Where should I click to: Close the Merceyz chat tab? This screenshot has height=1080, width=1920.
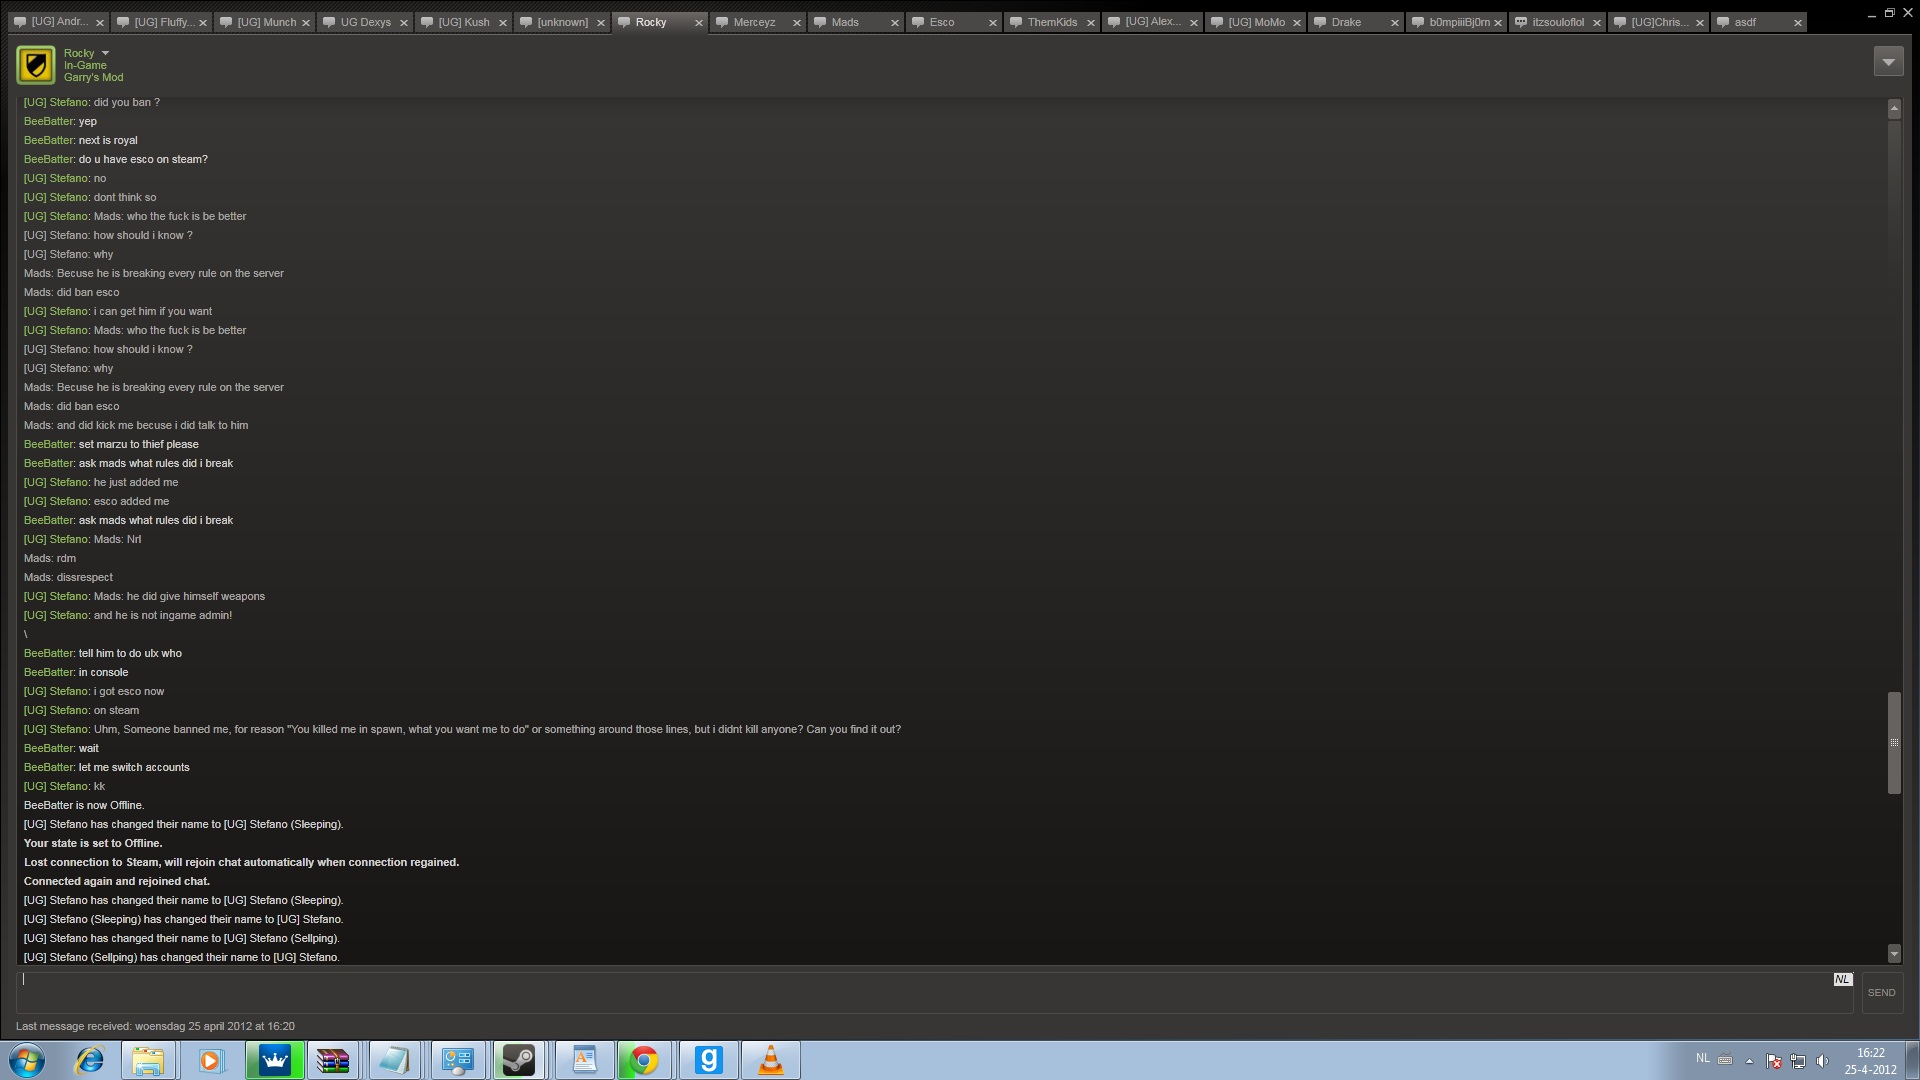(797, 22)
